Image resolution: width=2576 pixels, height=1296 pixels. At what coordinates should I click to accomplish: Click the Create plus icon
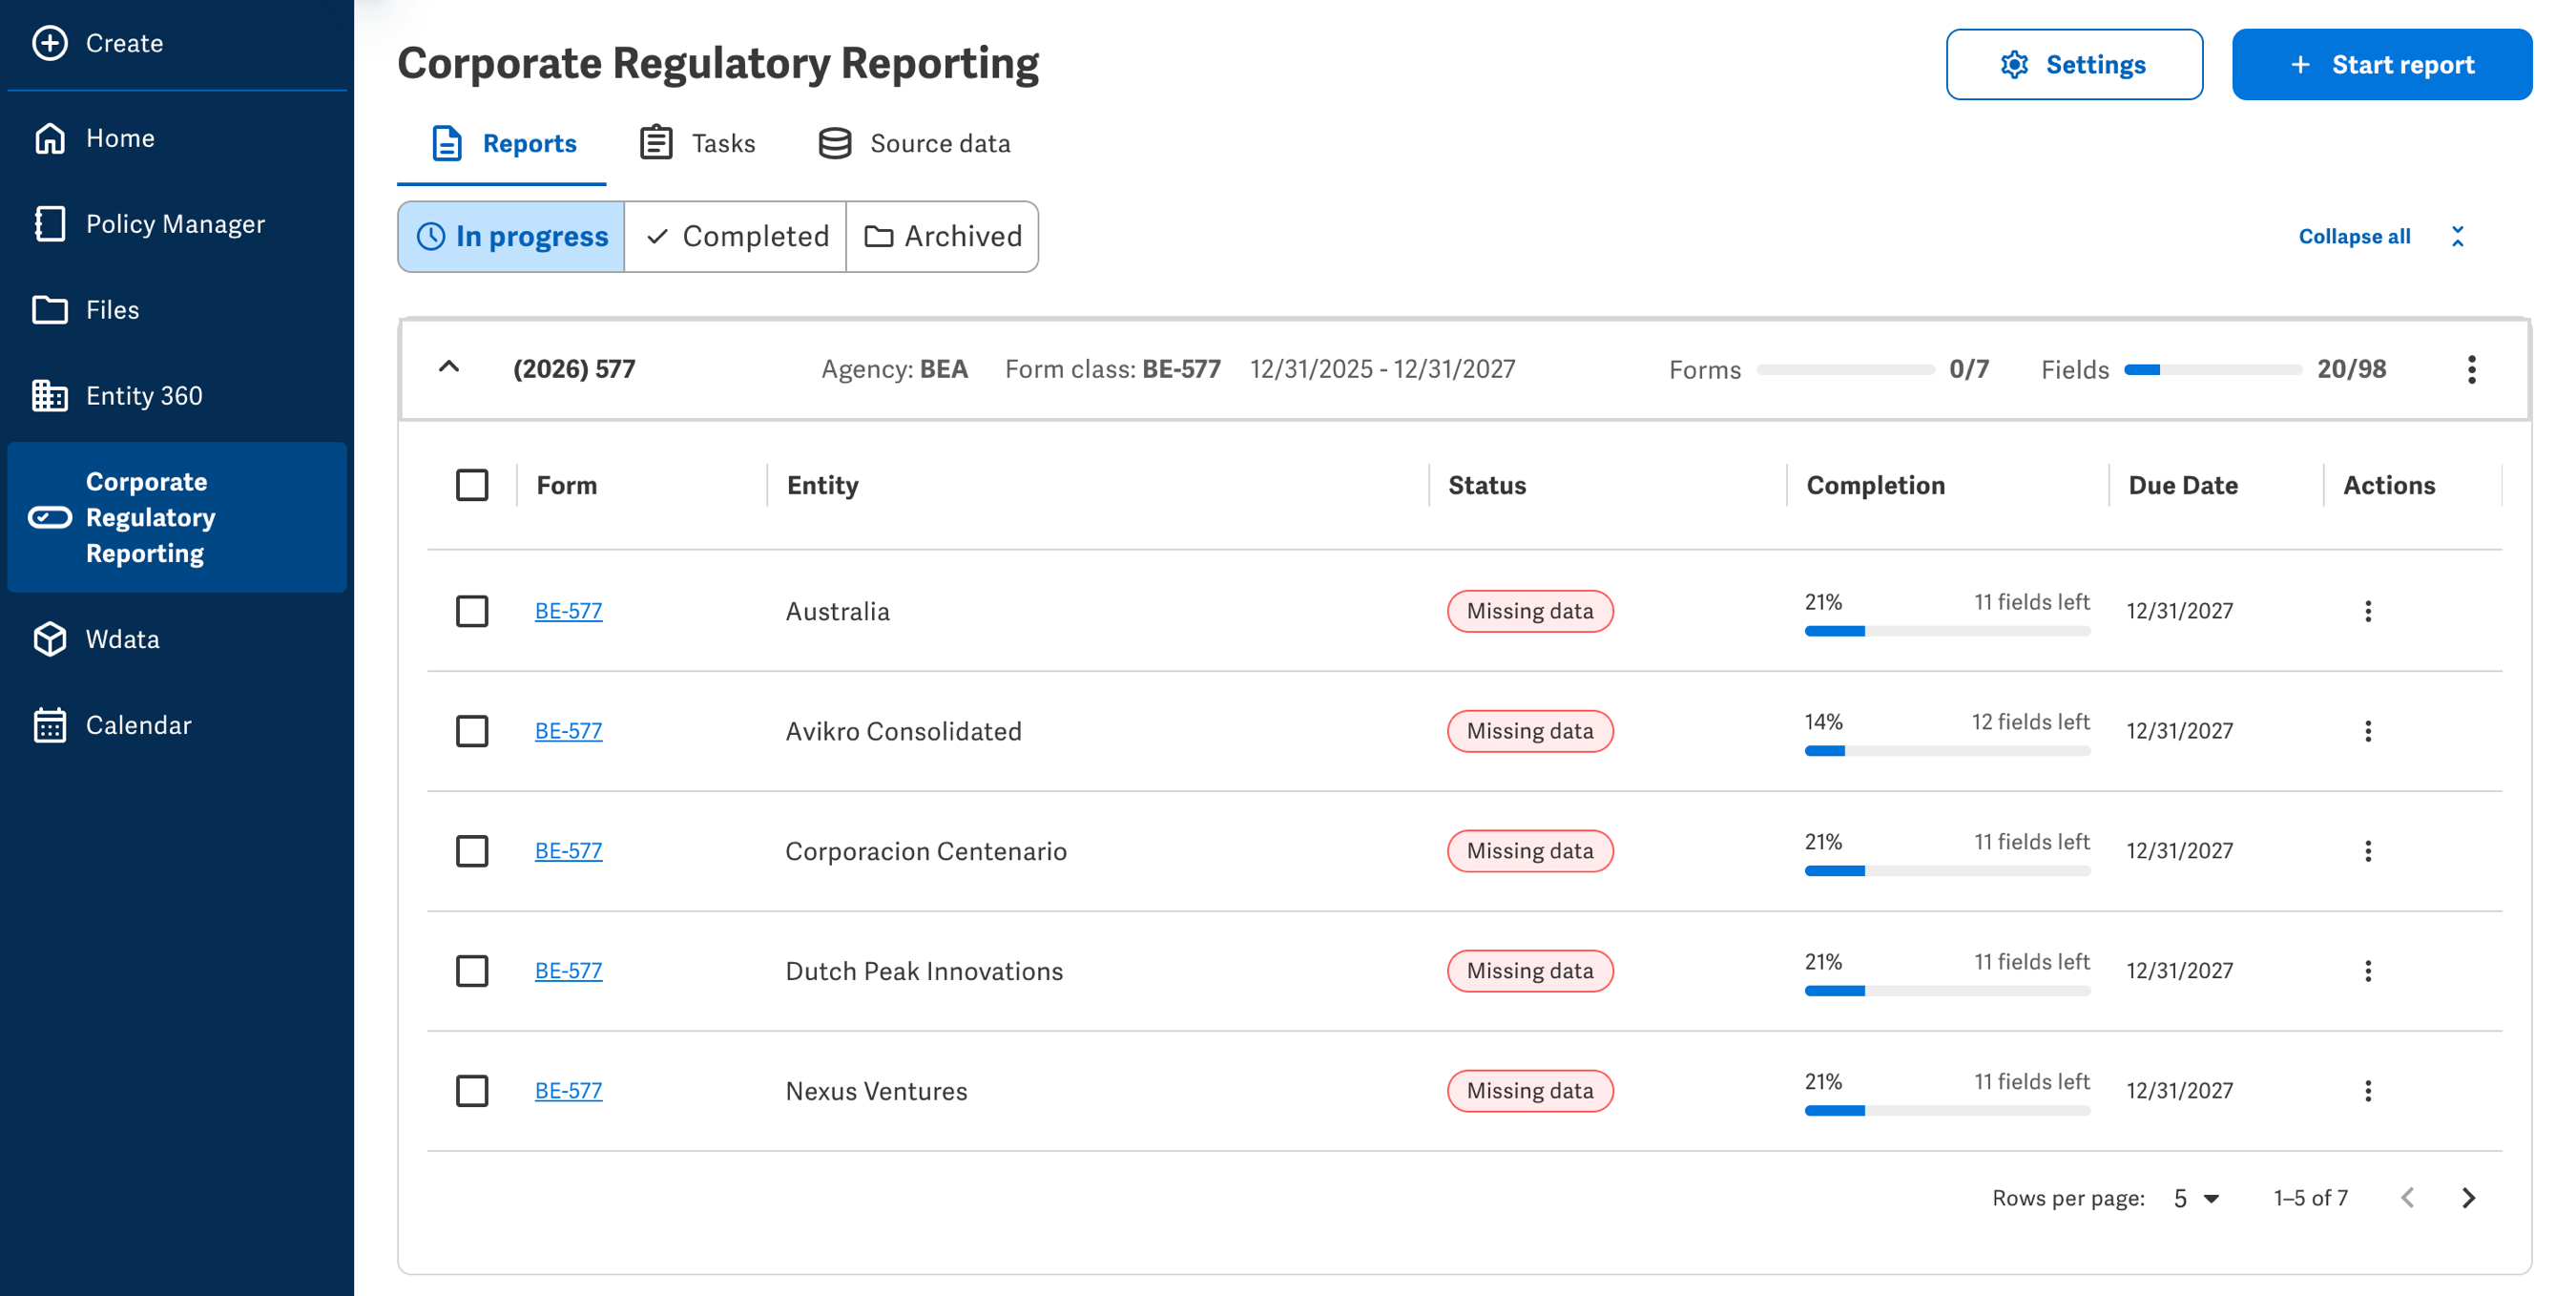point(50,43)
